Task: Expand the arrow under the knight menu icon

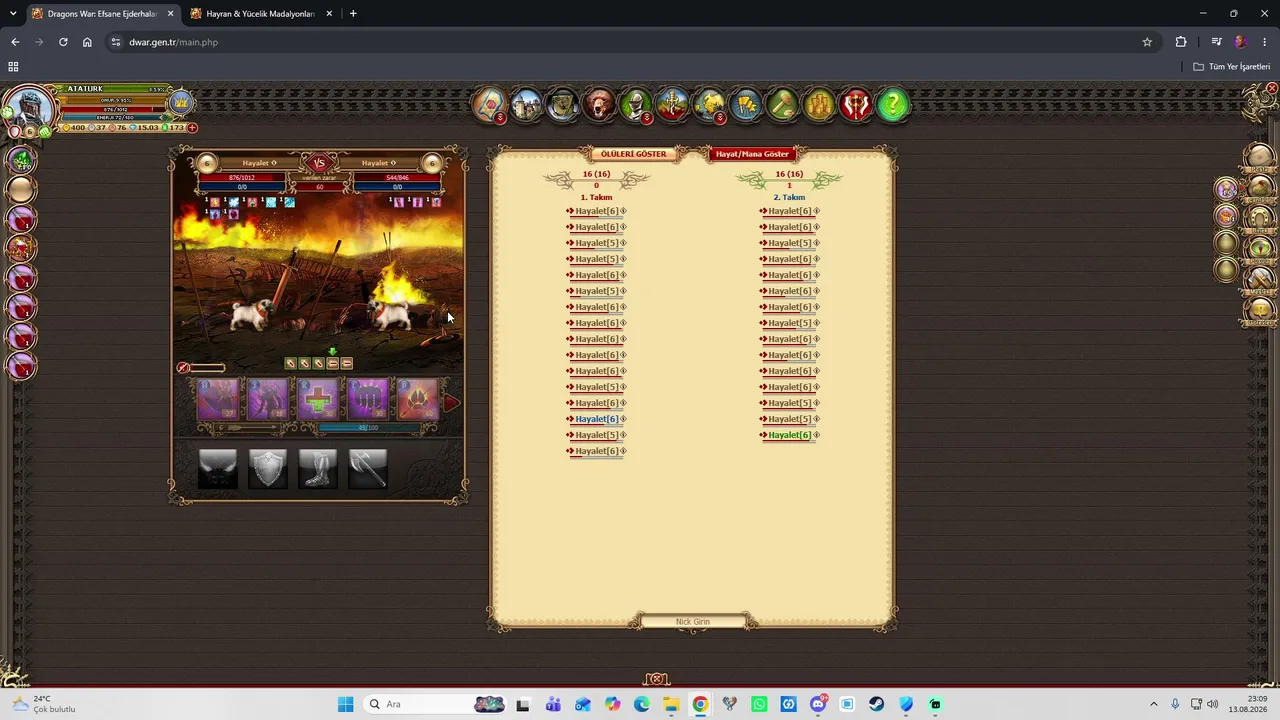Action: pyautogui.click(x=647, y=118)
